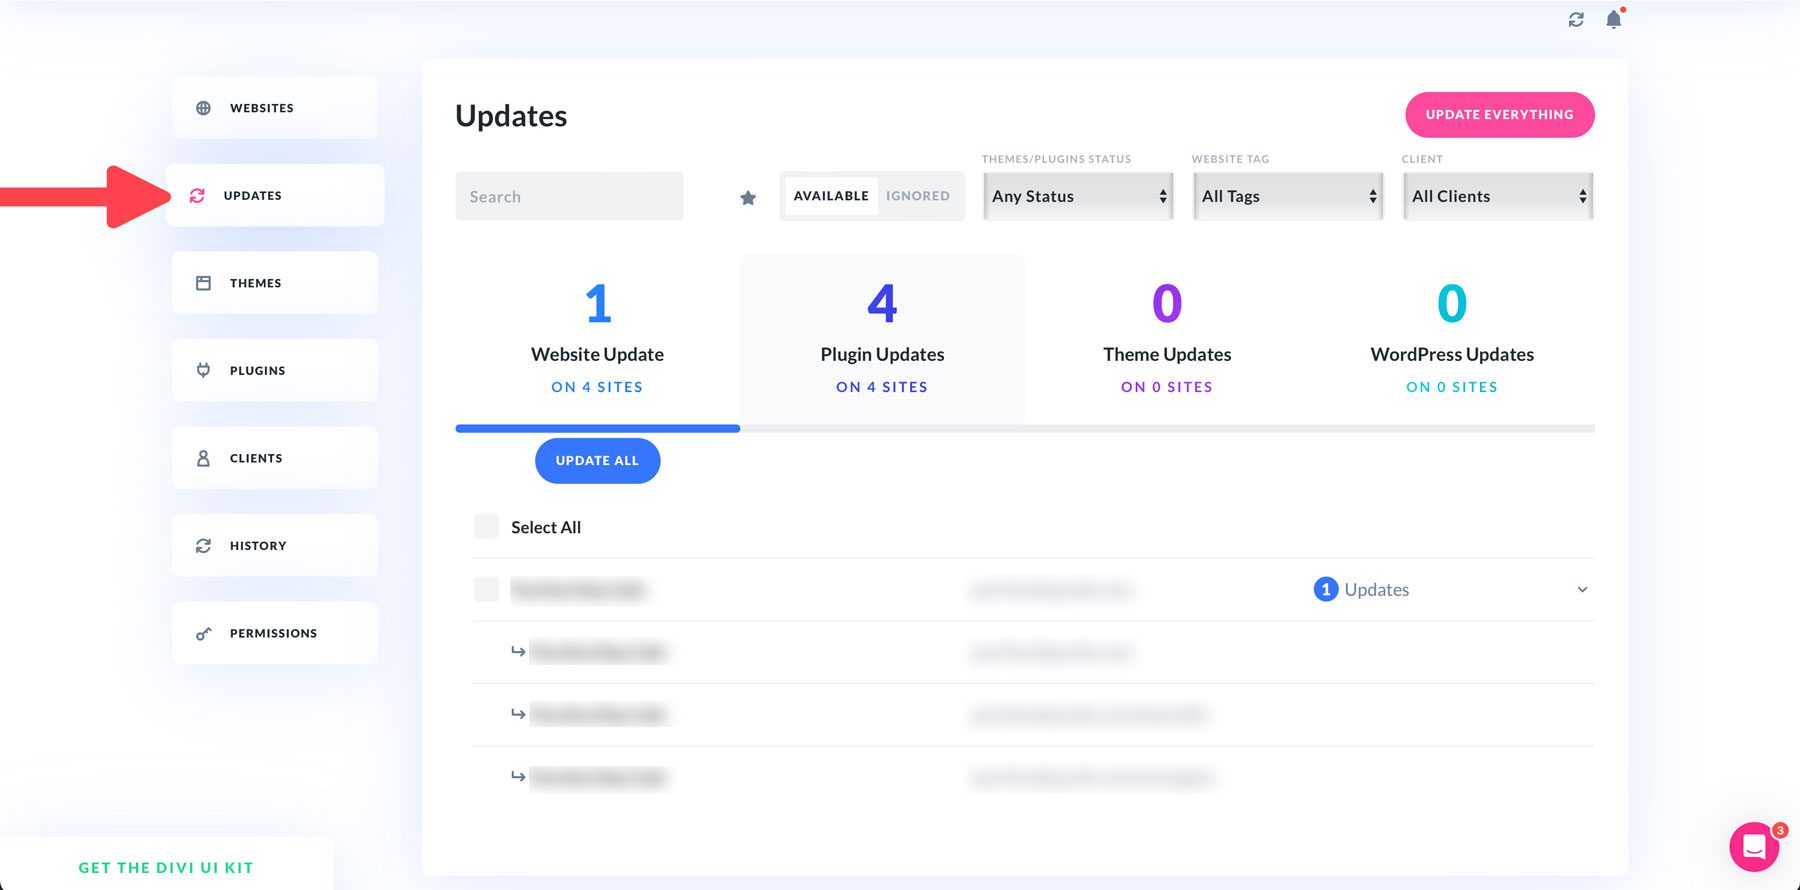Click the layout icon beside Themes

pyautogui.click(x=203, y=283)
